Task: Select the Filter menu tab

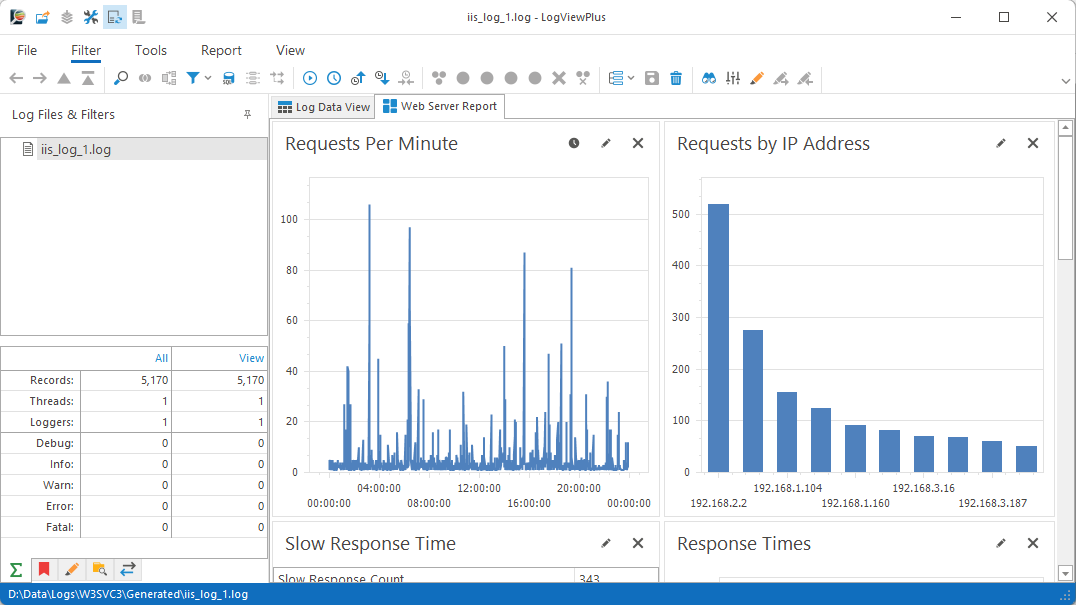Action: click(86, 50)
